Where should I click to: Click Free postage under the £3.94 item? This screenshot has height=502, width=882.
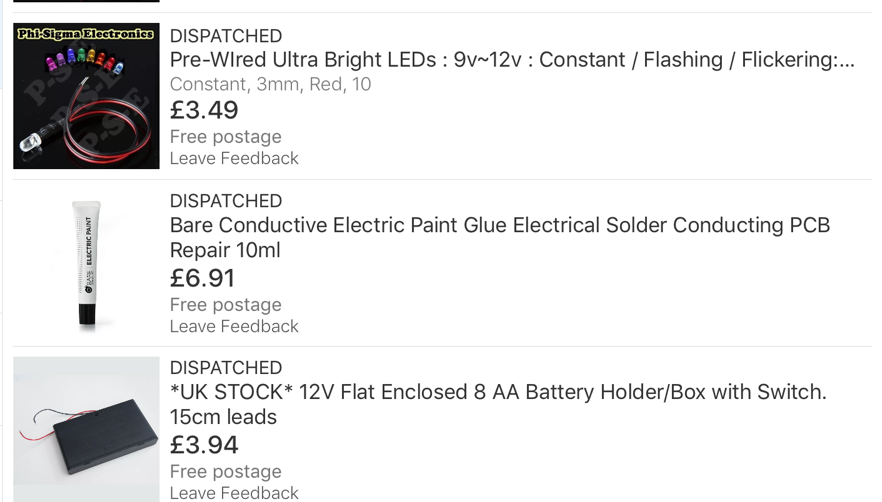pyautogui.click(x=225, y=472)
